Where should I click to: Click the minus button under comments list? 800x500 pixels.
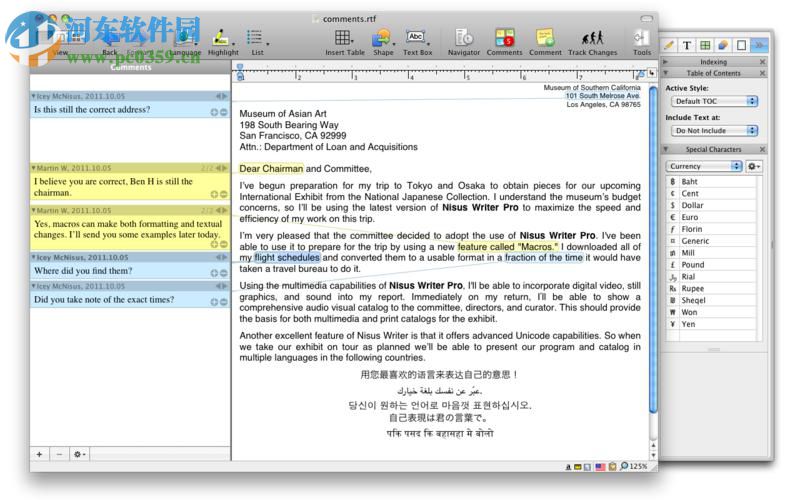click(59, 454)
